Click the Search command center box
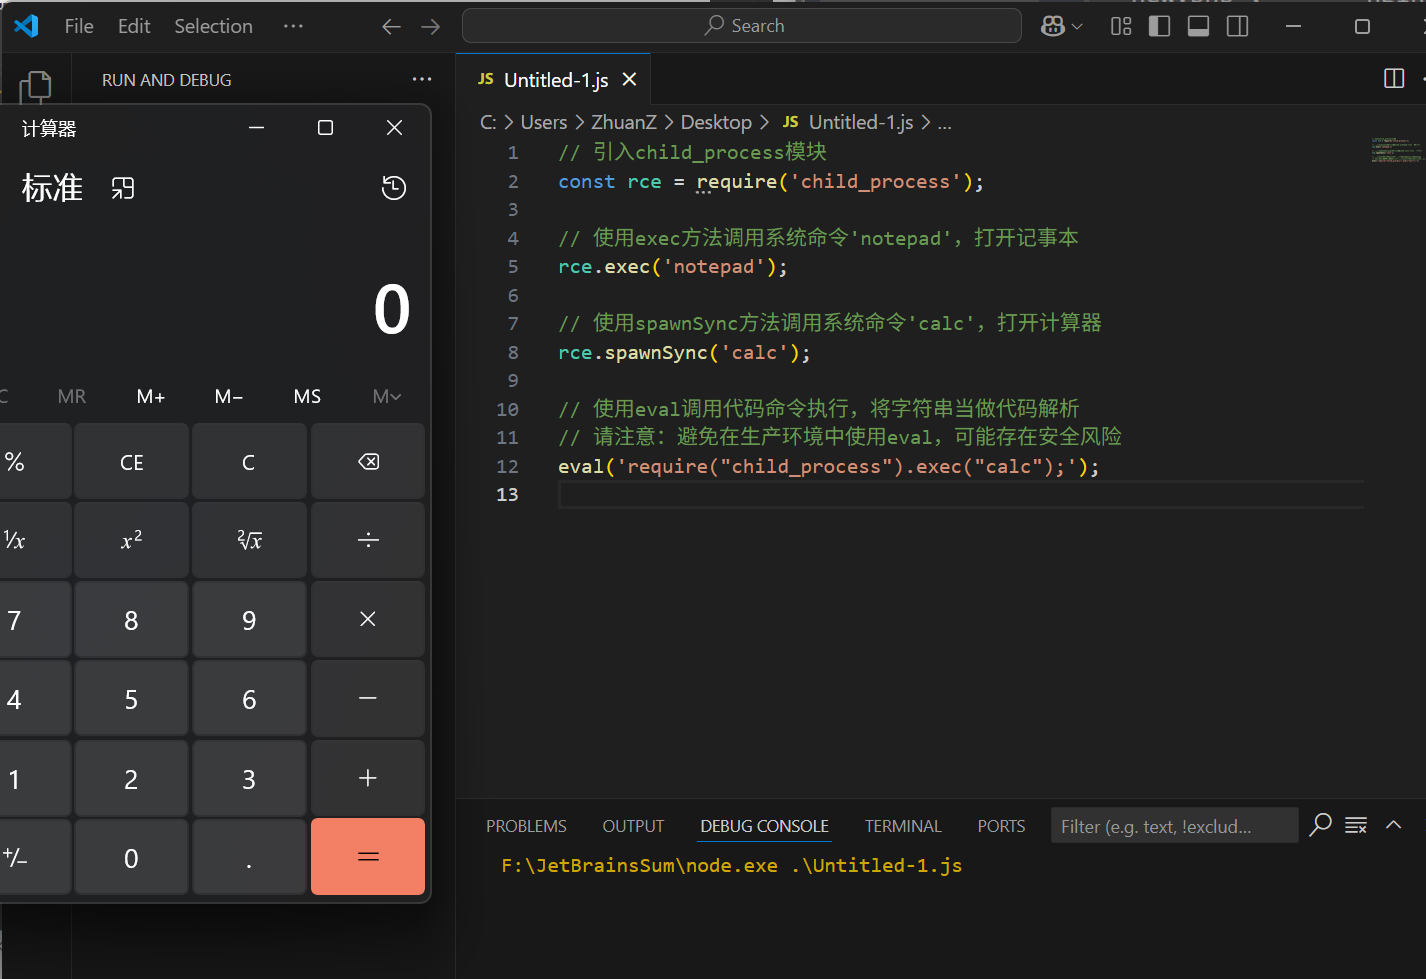This screenshot has width=1426, height=979. (x=742, y=26)
